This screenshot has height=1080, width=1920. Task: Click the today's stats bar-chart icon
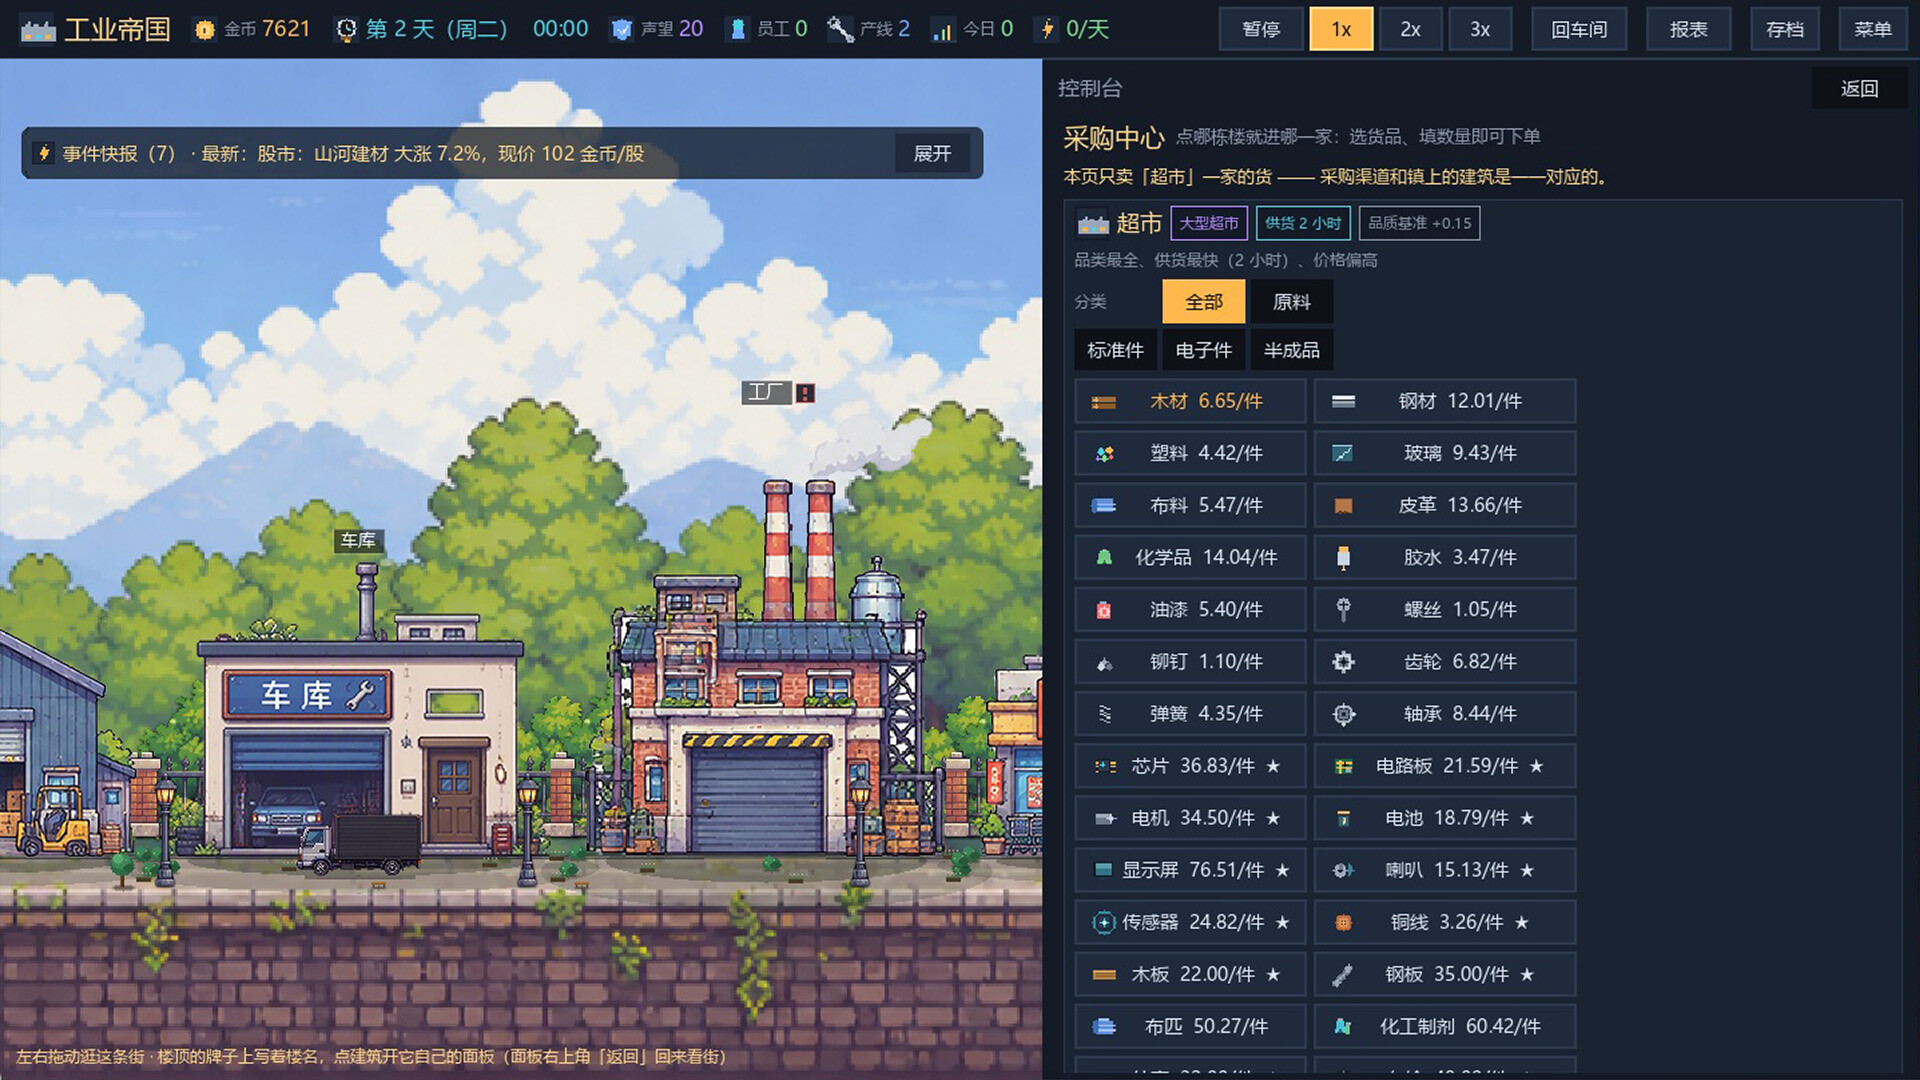pos(942,31)
